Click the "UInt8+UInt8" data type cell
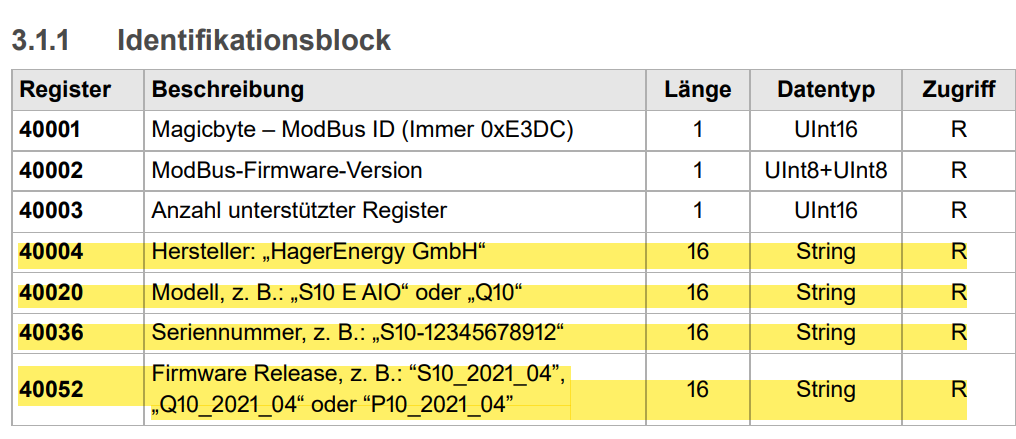Viewport: 1016px width, 439px height. (x=825, y=170)
